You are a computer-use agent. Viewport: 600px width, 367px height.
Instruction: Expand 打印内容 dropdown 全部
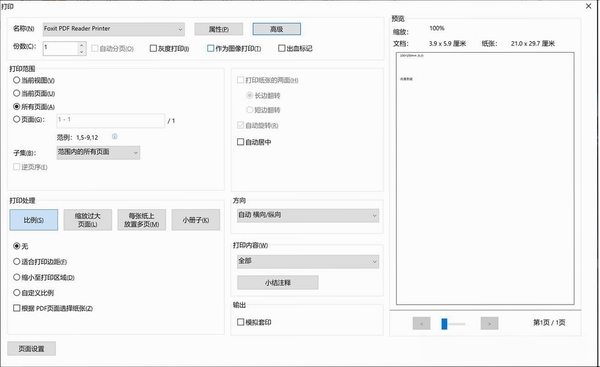pos(308,261)
